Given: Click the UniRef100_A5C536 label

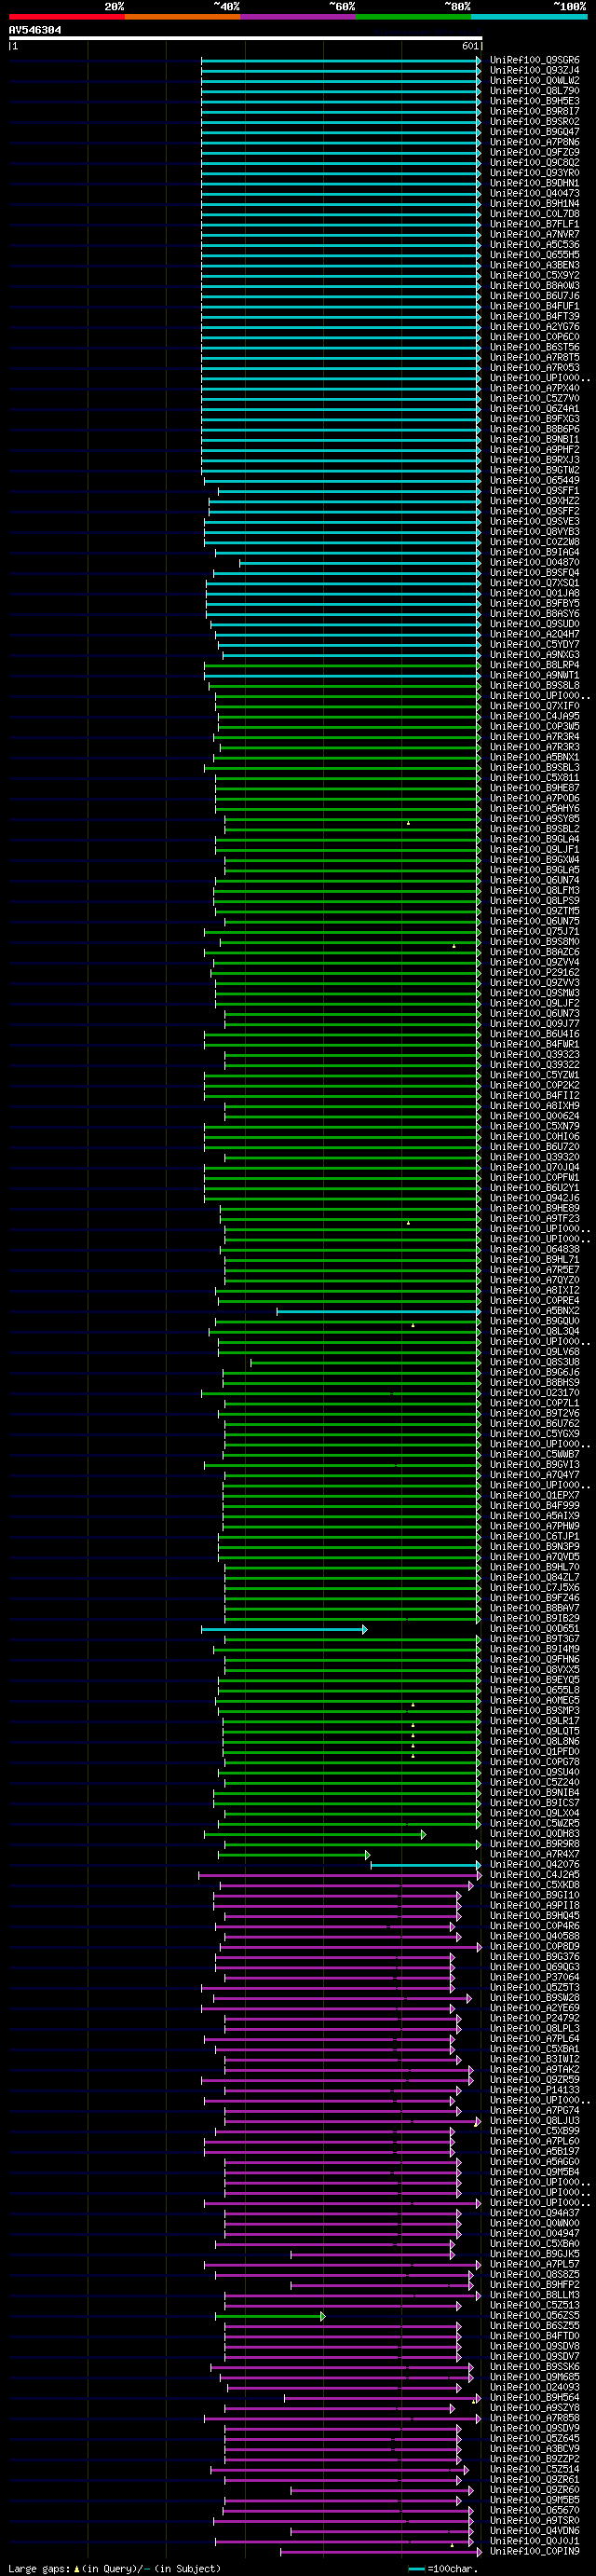Looking at the screenshot, I should (x=534, y=244).
